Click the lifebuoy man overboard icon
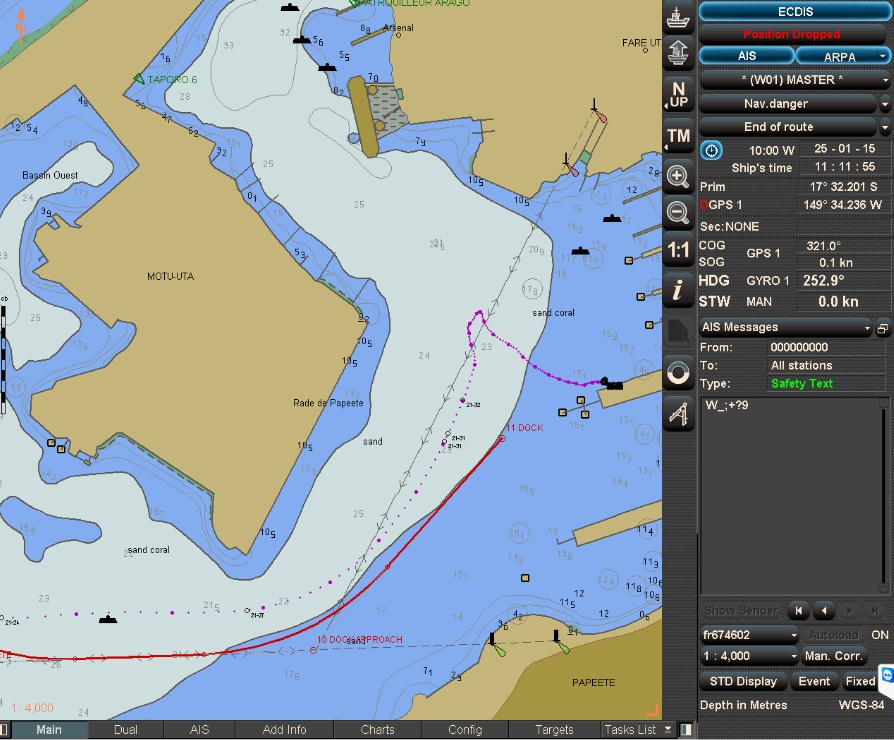Screen dimensions: 894x740 [679, 373]
